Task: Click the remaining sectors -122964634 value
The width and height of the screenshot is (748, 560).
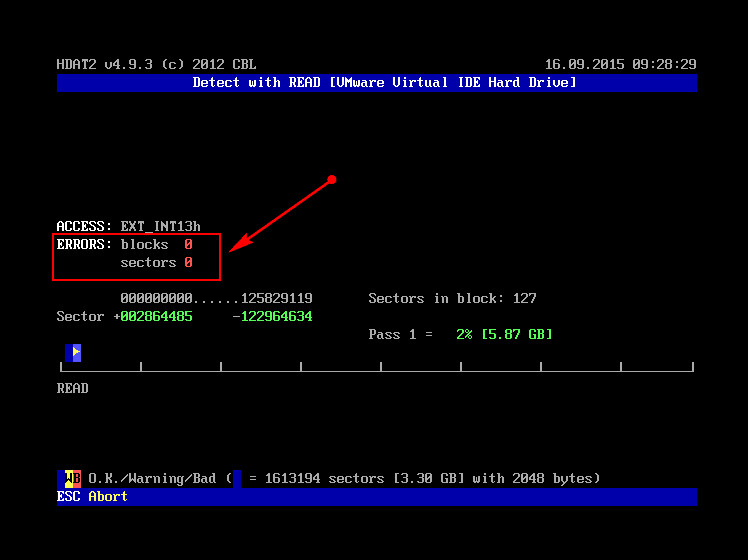Action: [272, 317]
